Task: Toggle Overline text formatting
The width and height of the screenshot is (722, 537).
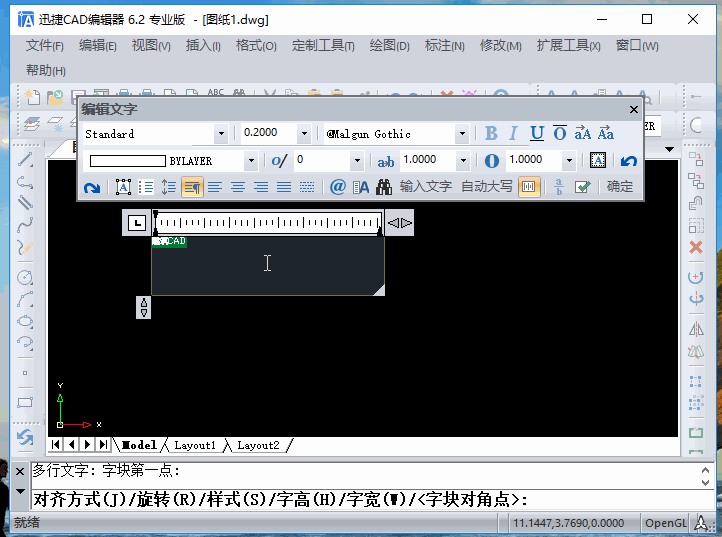Action: click(x=559, y=134)
